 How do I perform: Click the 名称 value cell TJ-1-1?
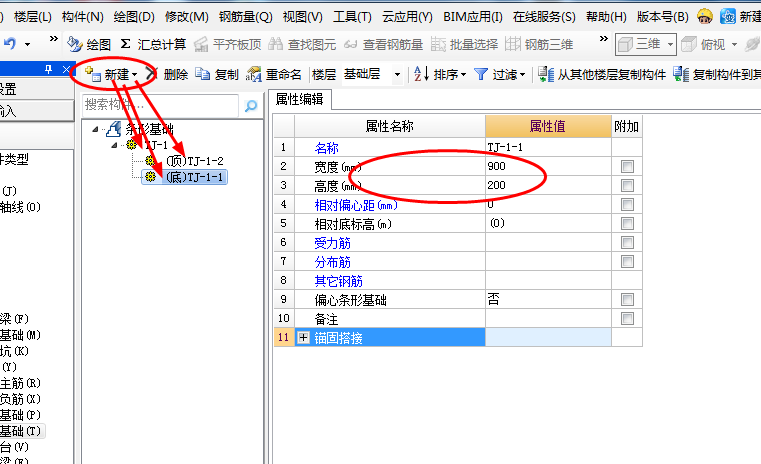[548, 147]
